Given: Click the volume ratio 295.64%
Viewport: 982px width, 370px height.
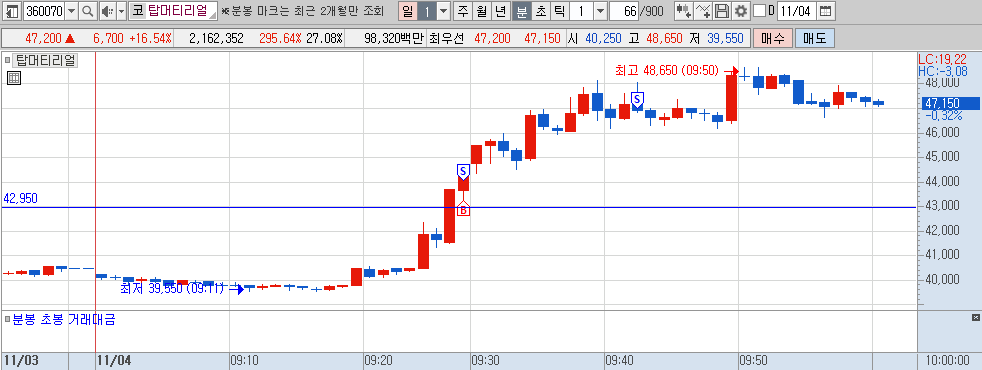Looking at the screenshot, I should [280, 38].
